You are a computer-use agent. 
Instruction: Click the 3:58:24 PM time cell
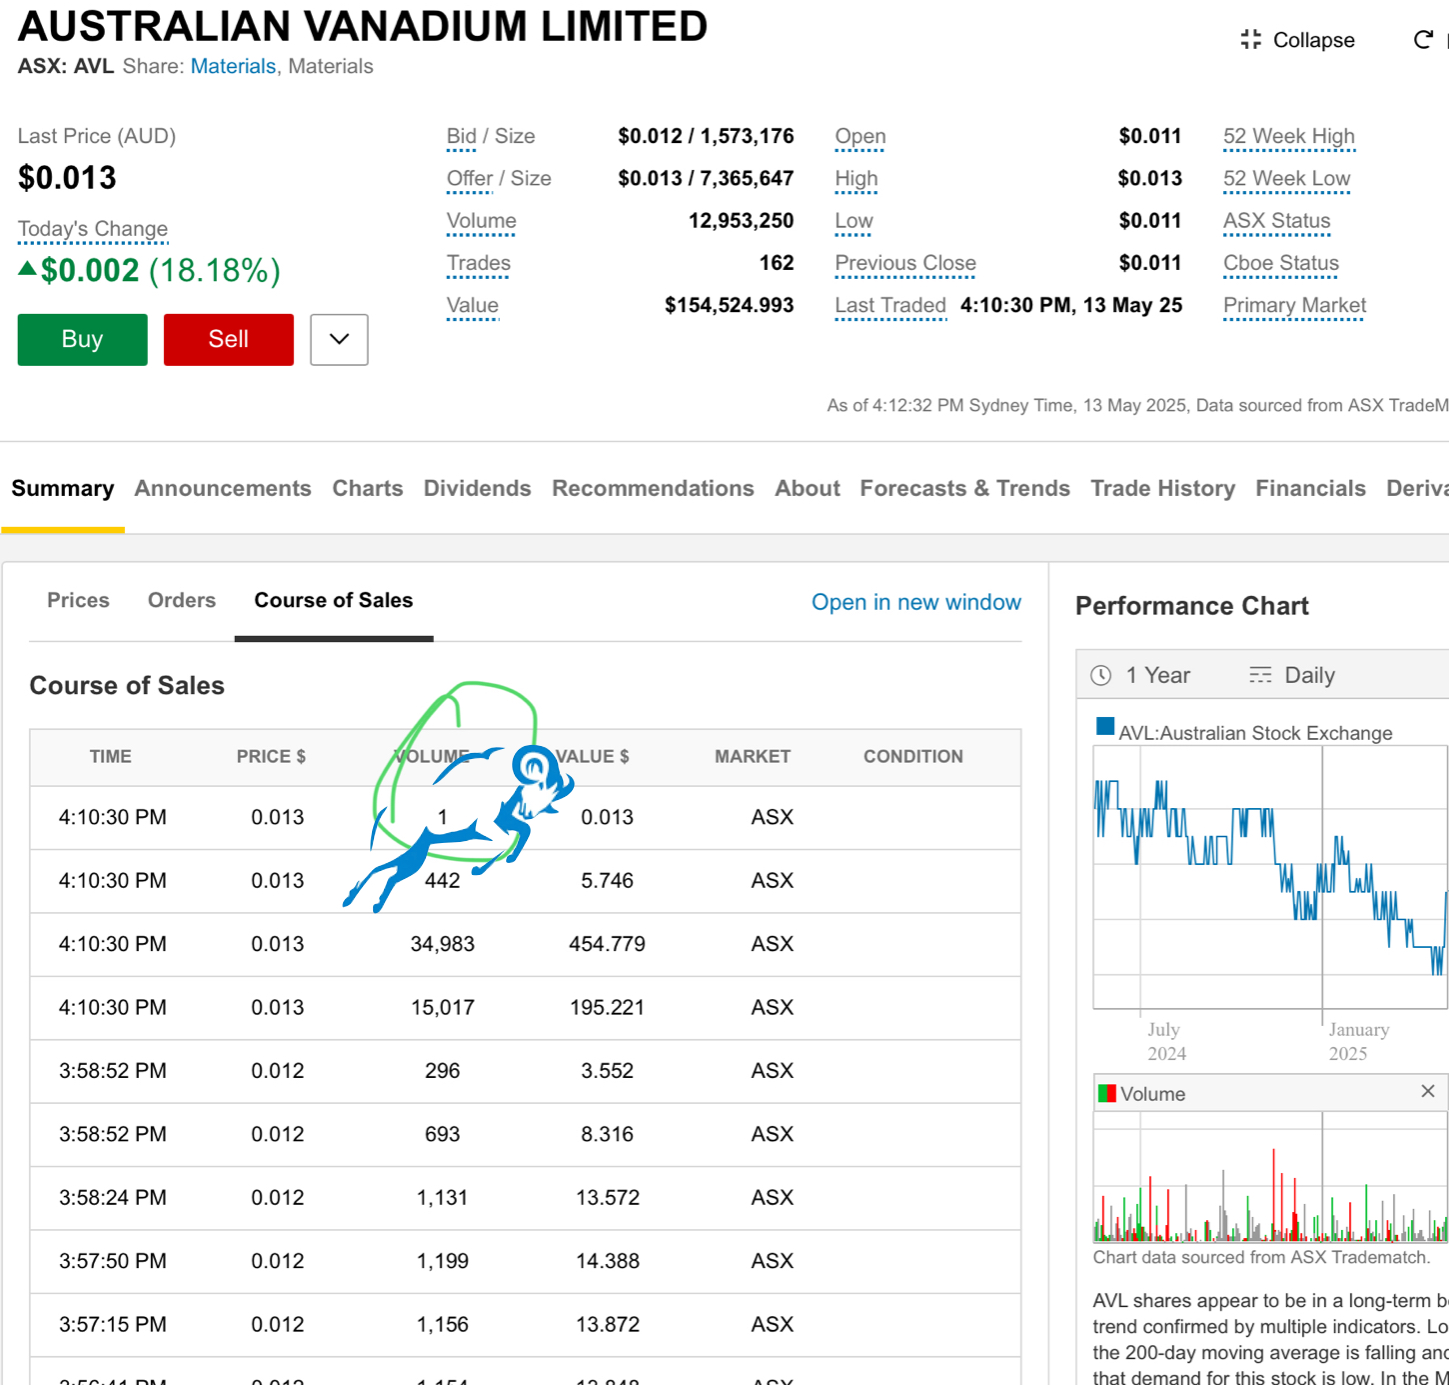(112, 1197)
